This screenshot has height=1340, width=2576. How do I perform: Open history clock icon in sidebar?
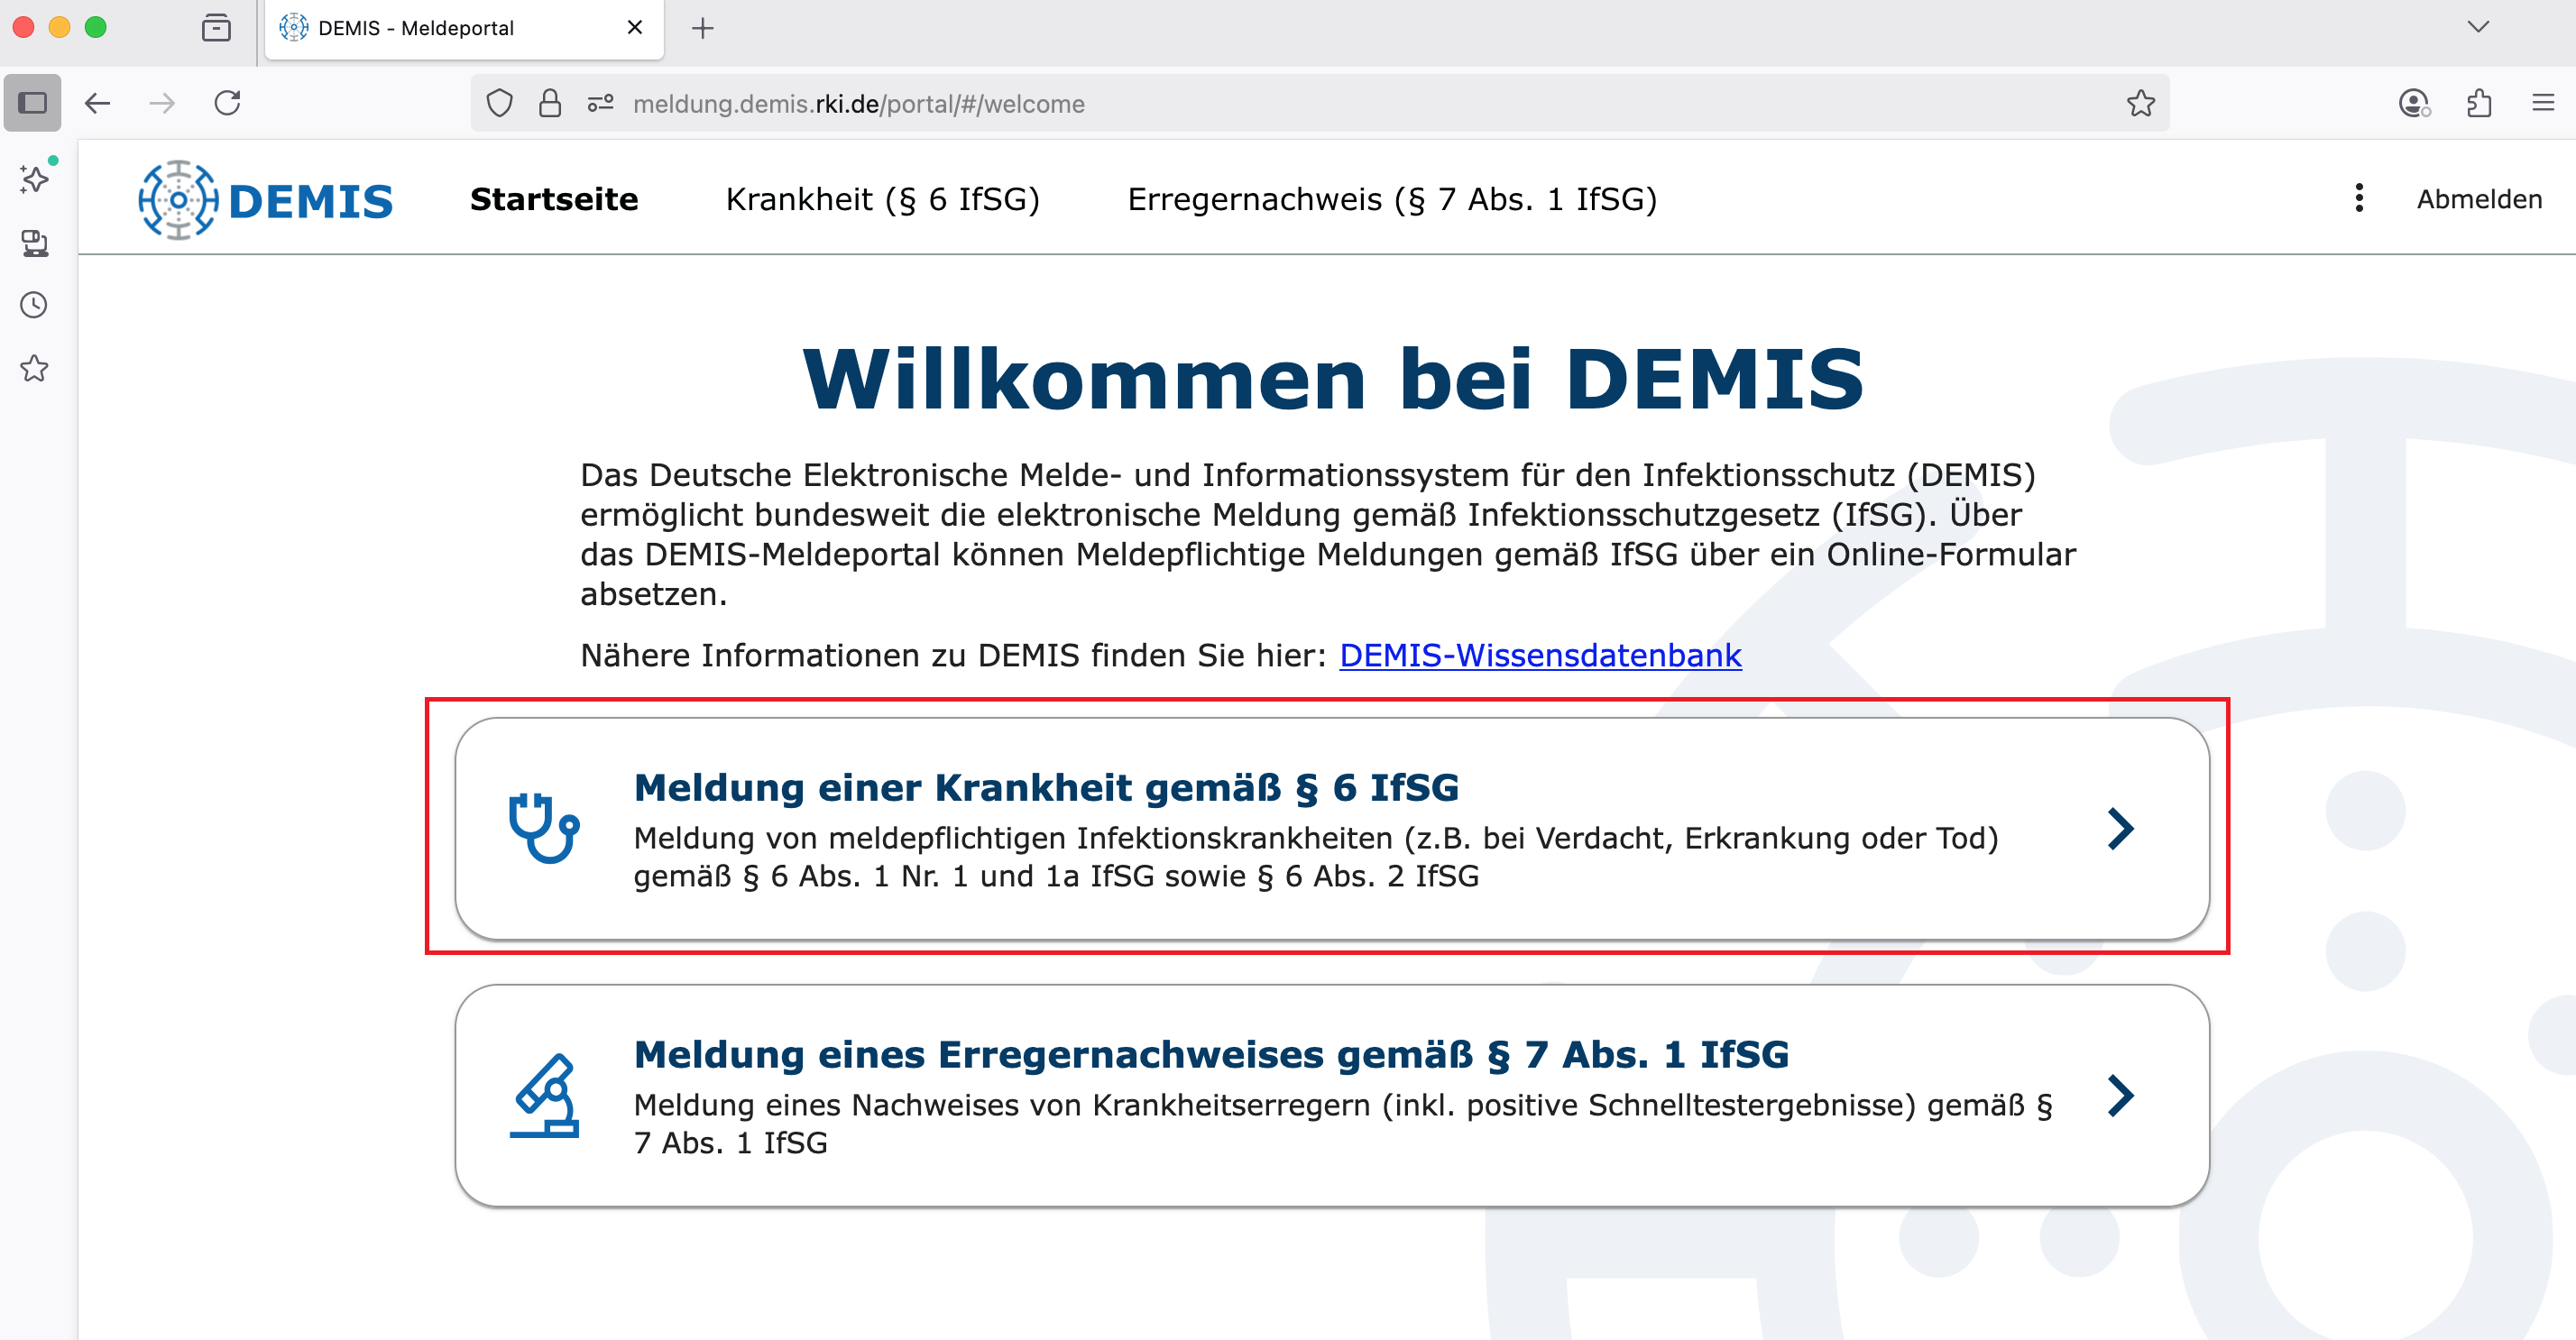coord(34,305)
